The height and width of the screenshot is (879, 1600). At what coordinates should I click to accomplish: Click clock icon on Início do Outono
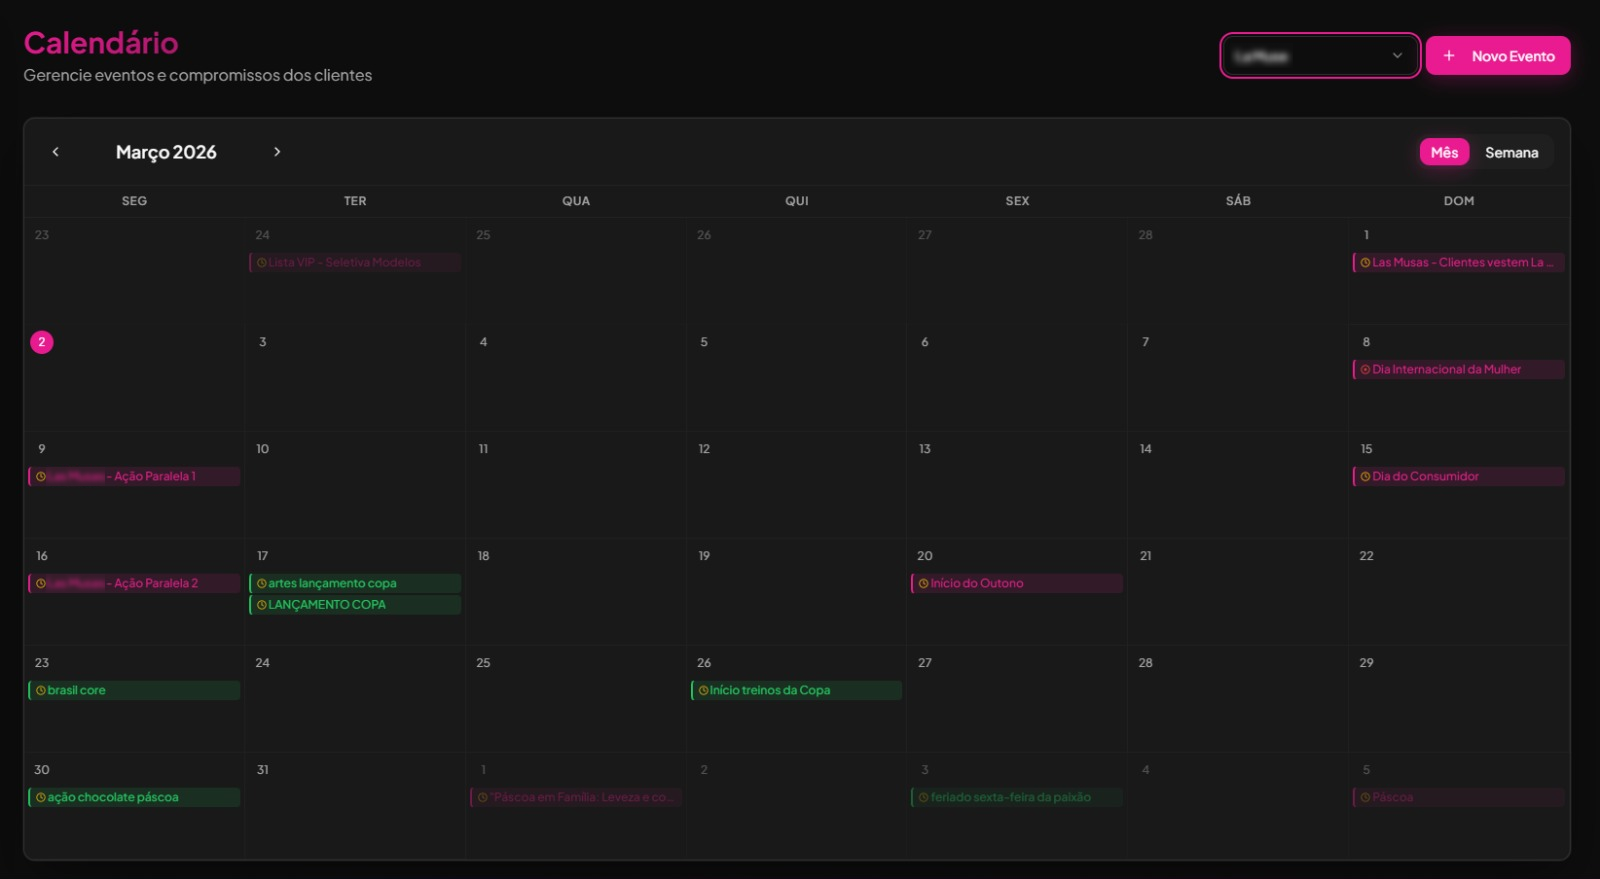924,583
